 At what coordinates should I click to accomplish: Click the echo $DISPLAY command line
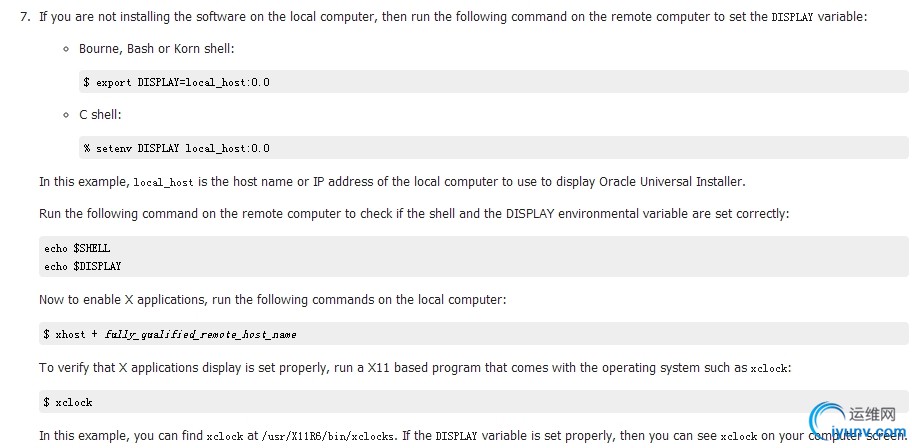(83, 266)
